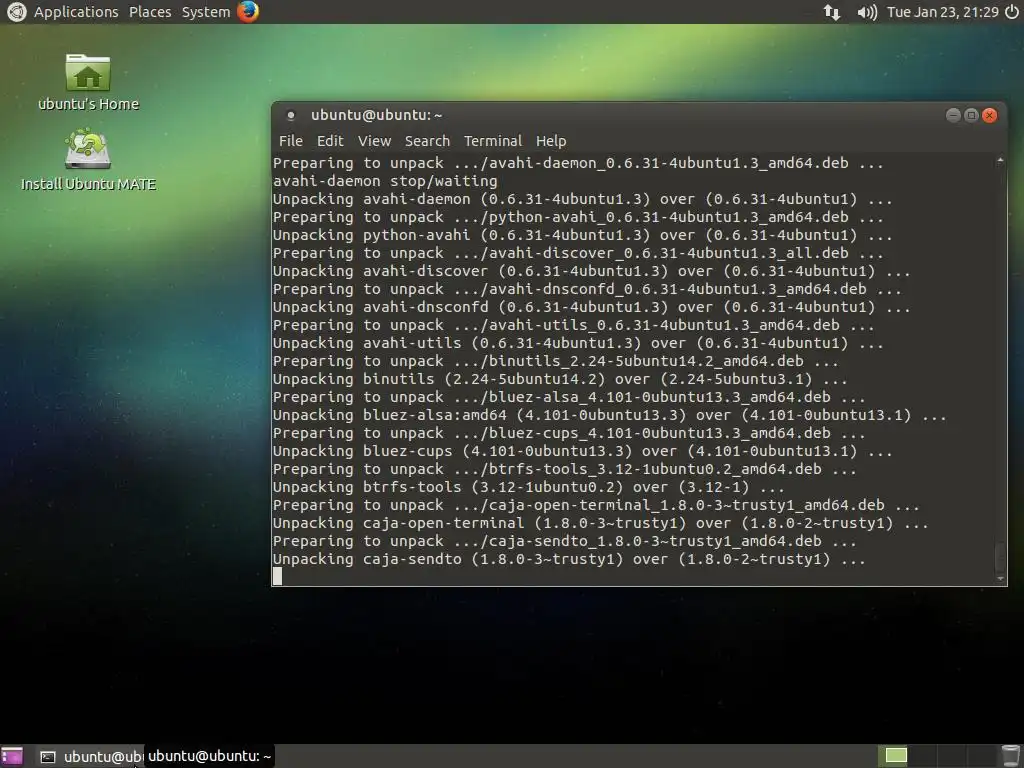Click the 'Unpacking avahi-discover' output line
The height and width of the screenshot is (768, 1024).
coord(592,271)
